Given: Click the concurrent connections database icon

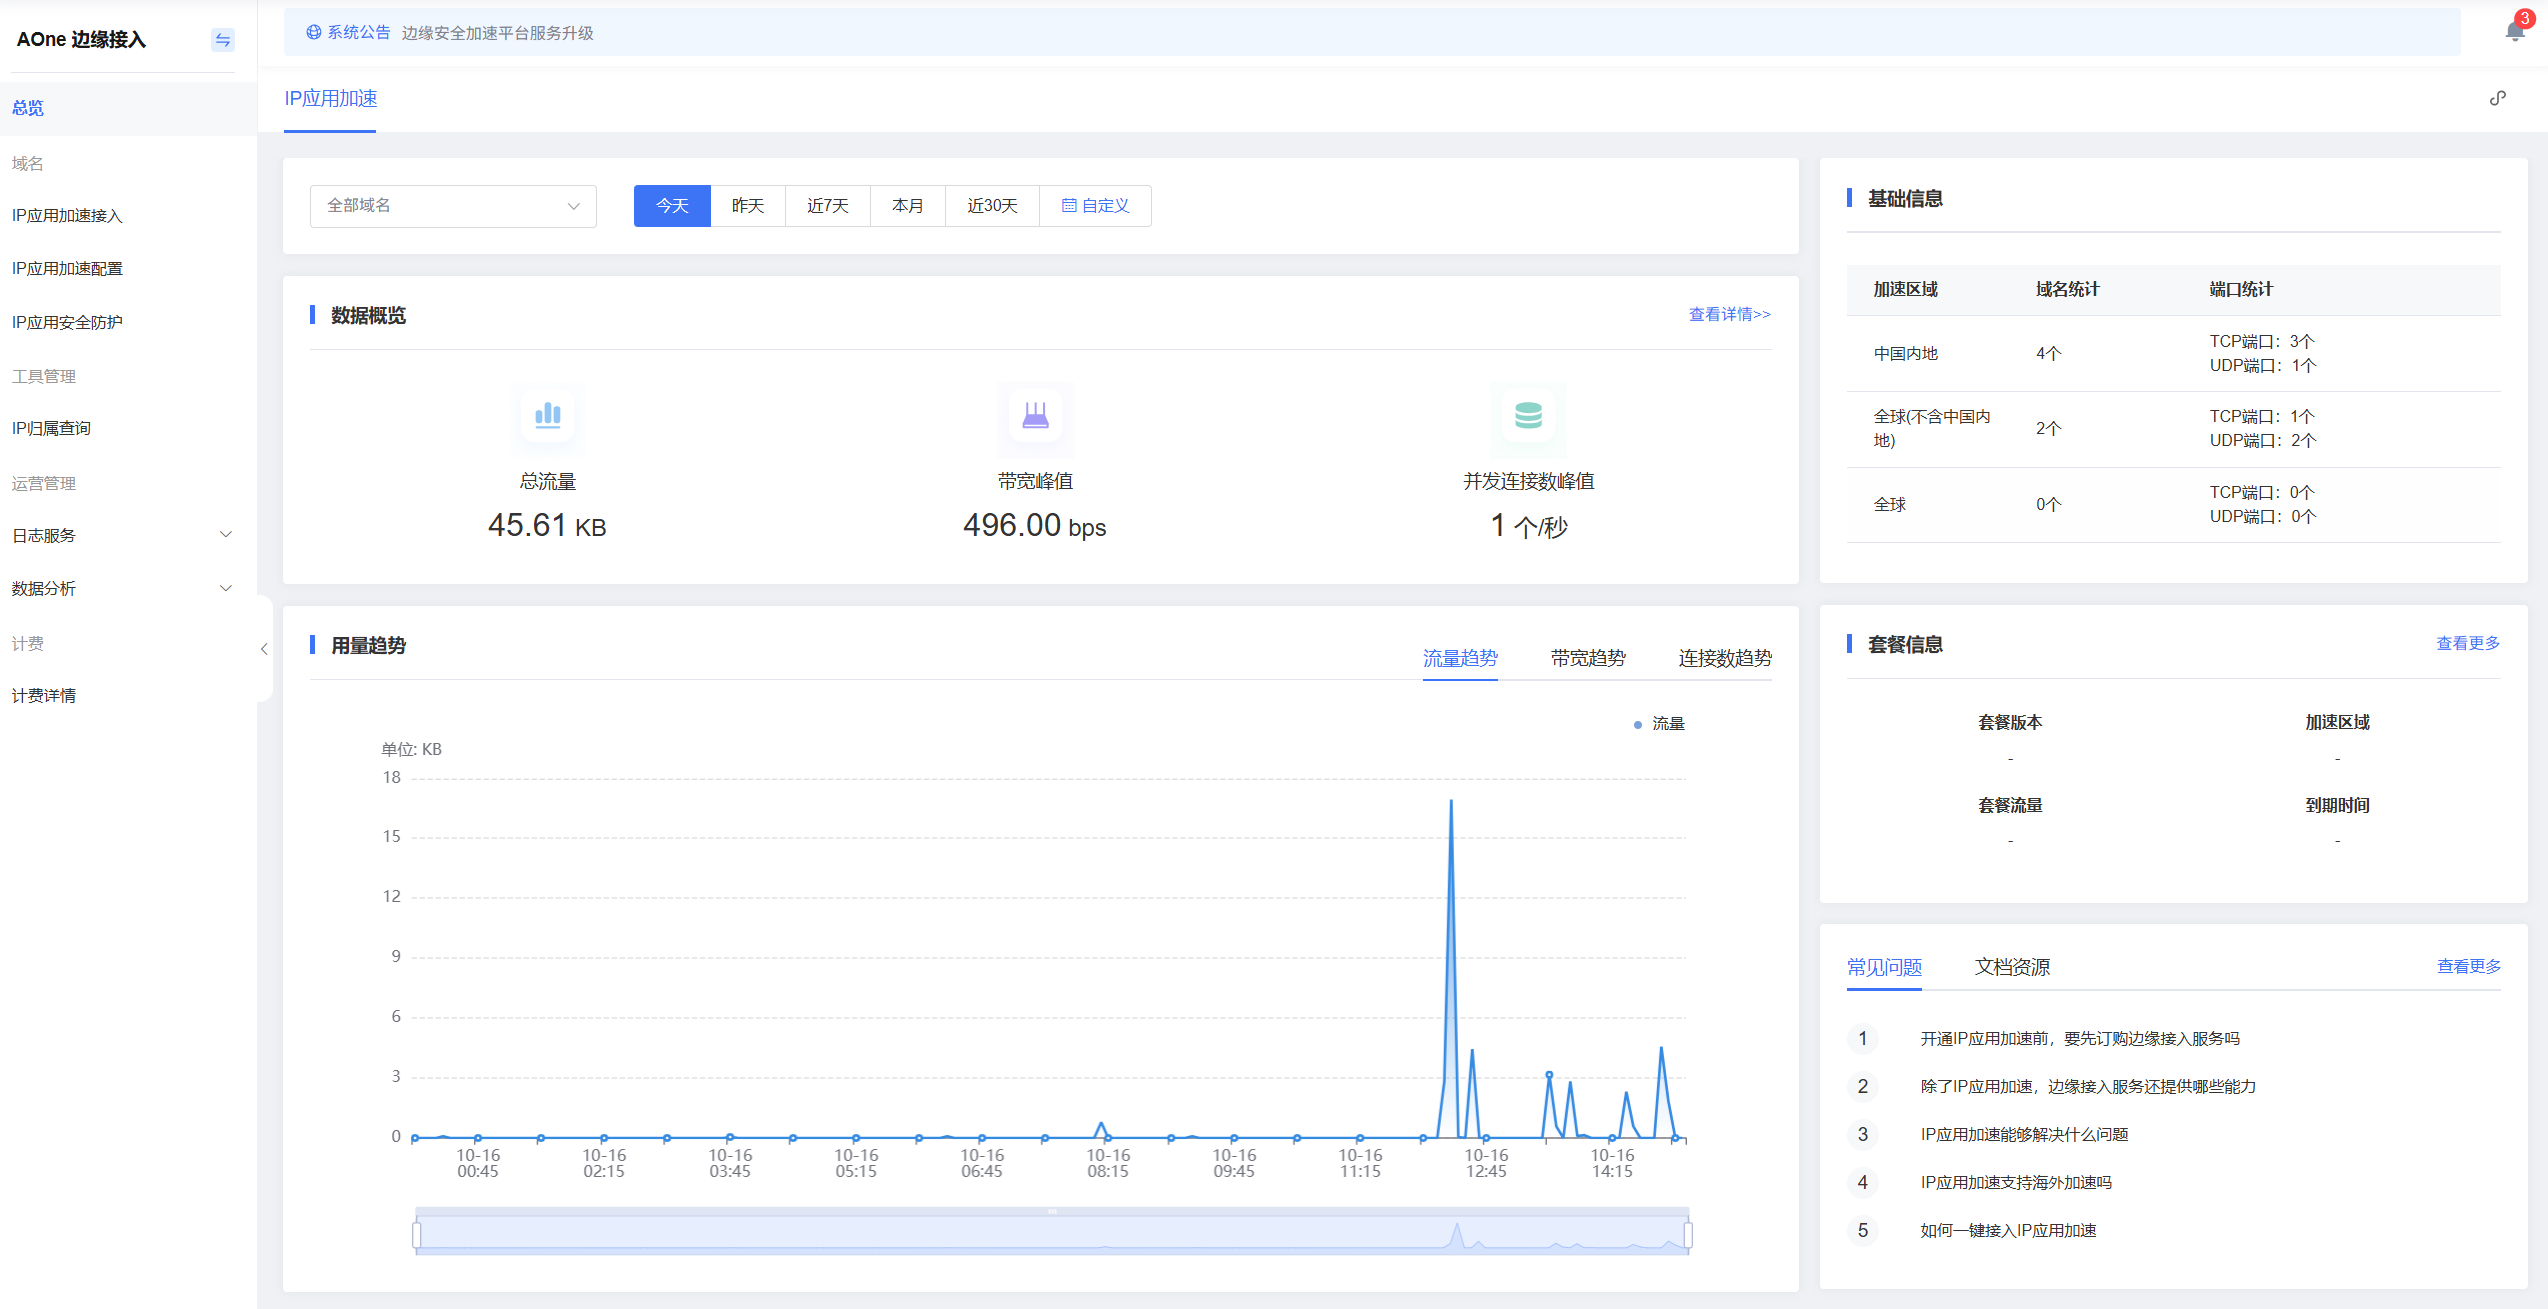Looking at the screenshot, I should tap(1528, 415).
